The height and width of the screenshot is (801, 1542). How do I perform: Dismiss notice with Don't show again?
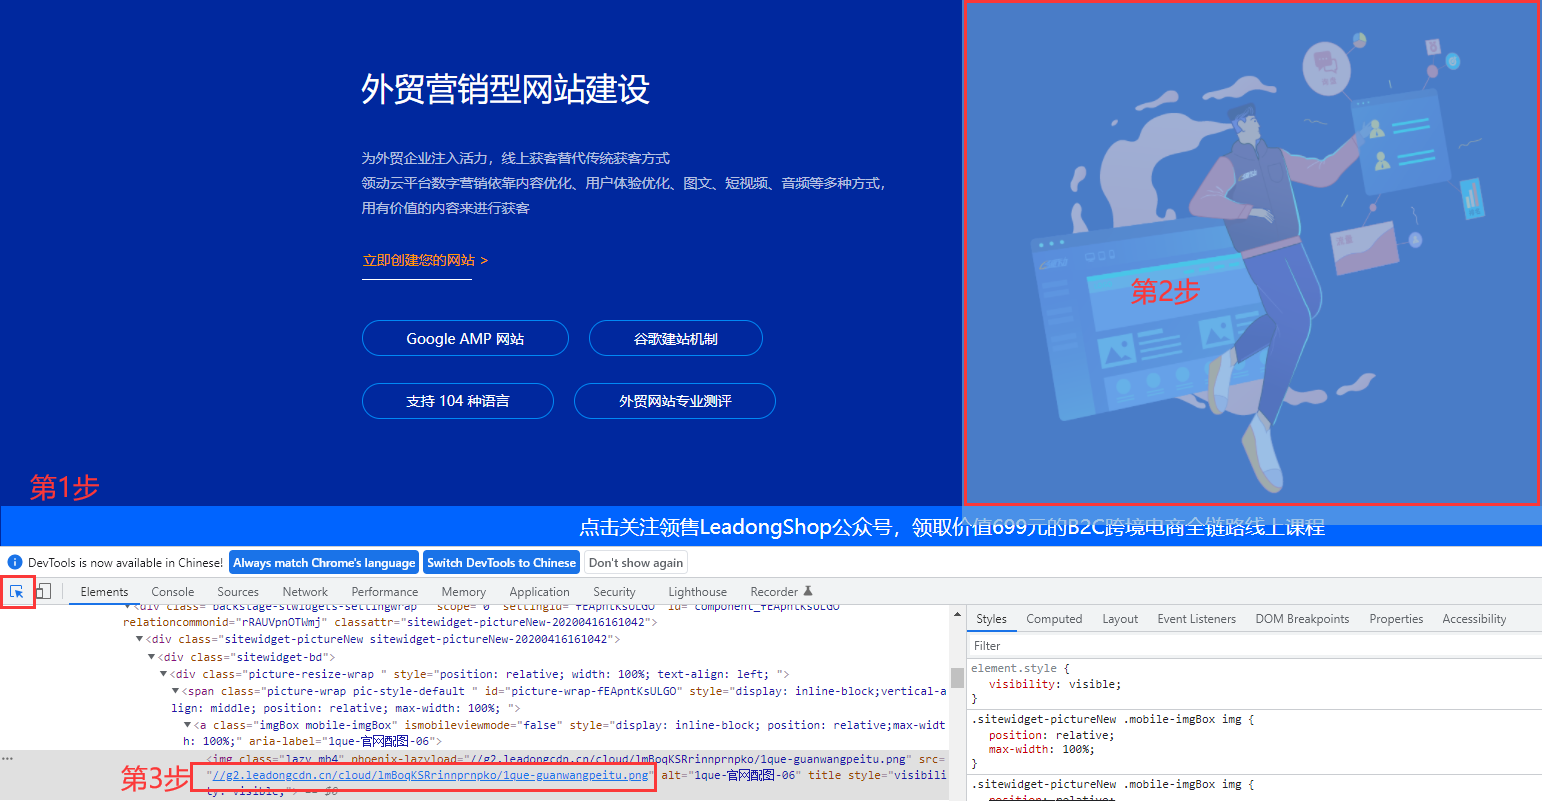point(636,563)
